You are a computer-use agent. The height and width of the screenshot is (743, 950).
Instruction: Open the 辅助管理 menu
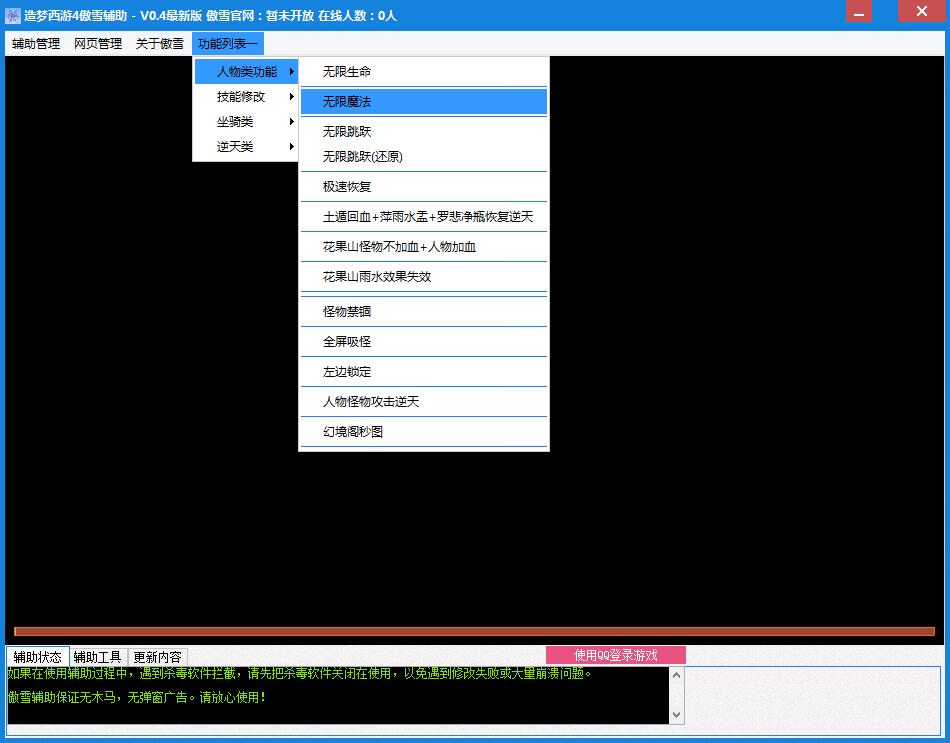[x=36, y=44]
